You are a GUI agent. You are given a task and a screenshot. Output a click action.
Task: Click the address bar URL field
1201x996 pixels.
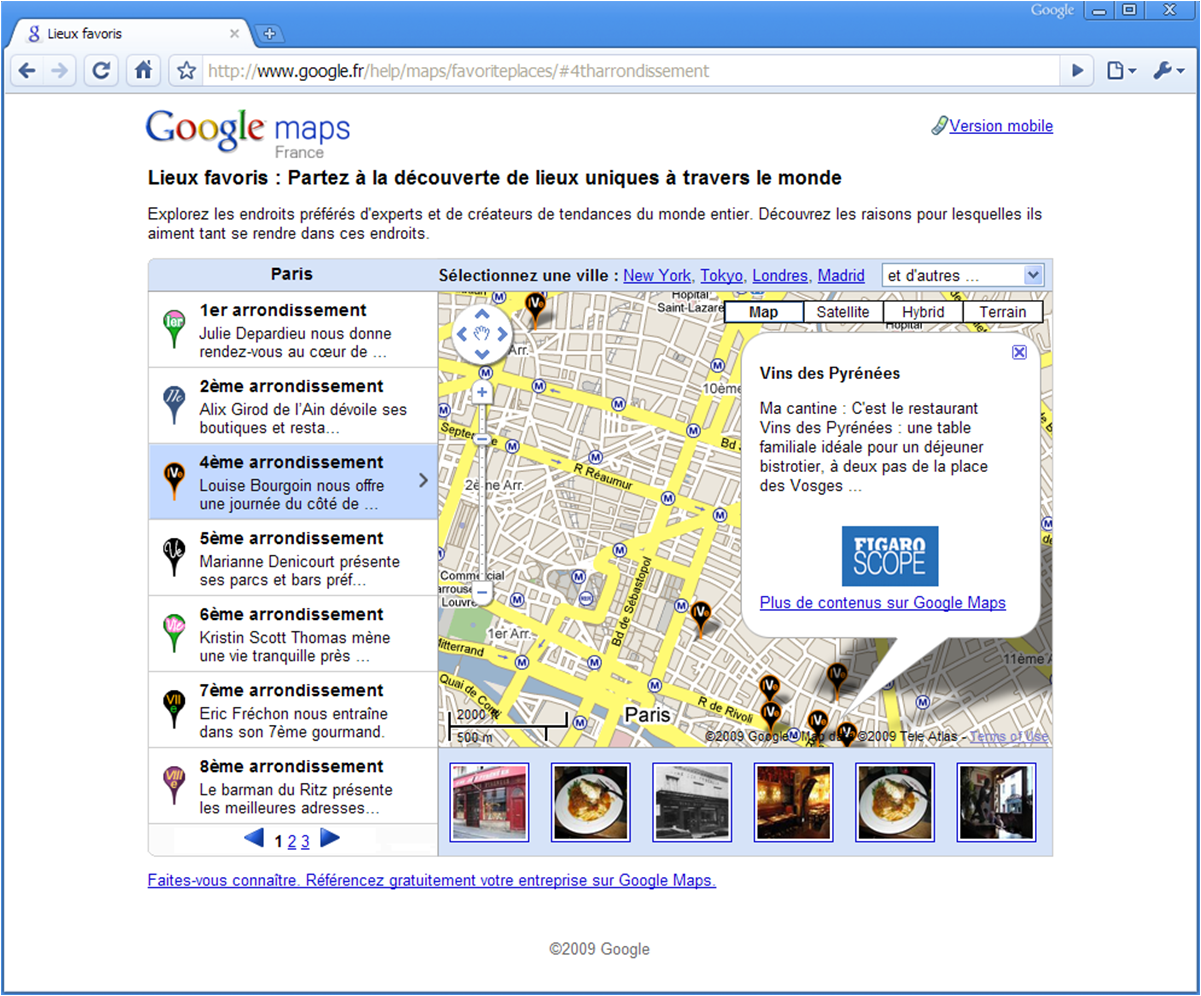tap(630, 71)
